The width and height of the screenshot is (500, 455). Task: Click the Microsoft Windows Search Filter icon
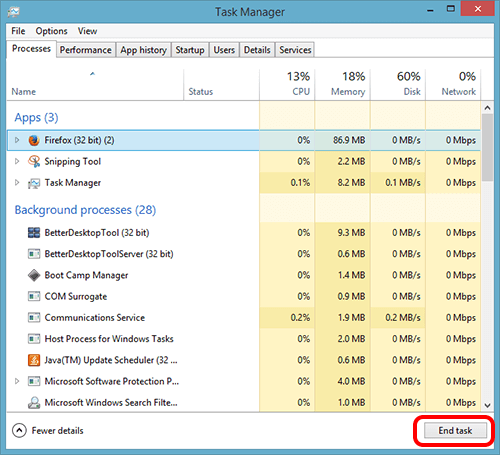(x=34, y=403)
